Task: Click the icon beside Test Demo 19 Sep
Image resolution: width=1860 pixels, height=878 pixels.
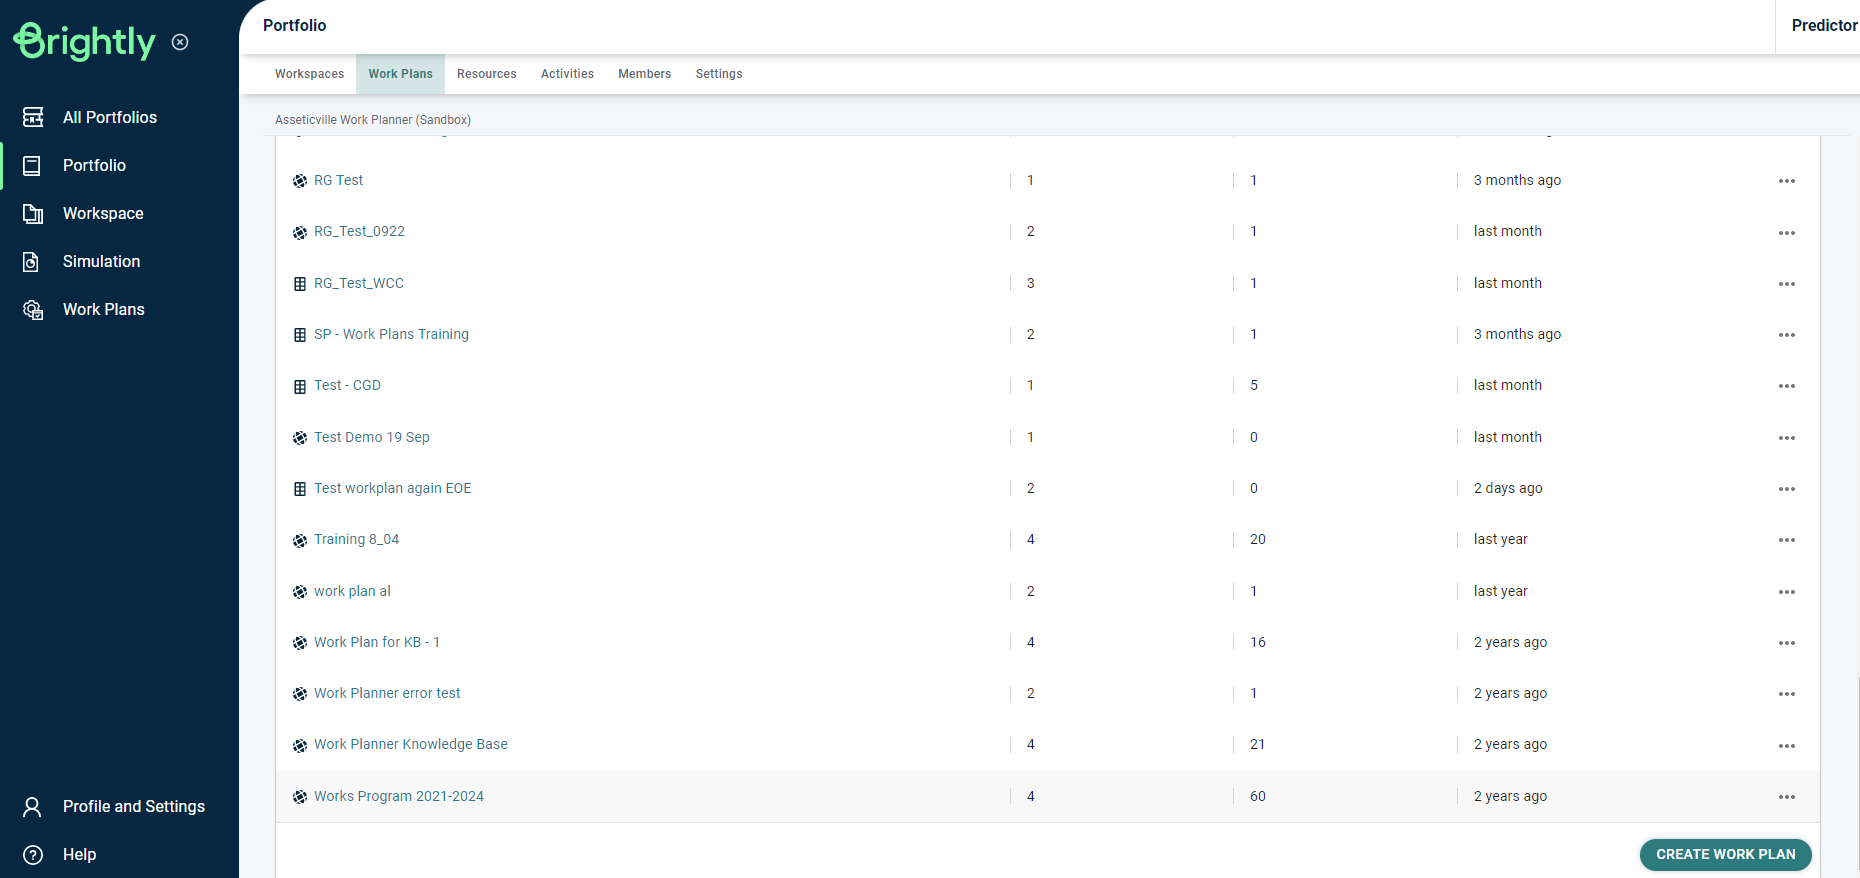Action: point(300,438)
